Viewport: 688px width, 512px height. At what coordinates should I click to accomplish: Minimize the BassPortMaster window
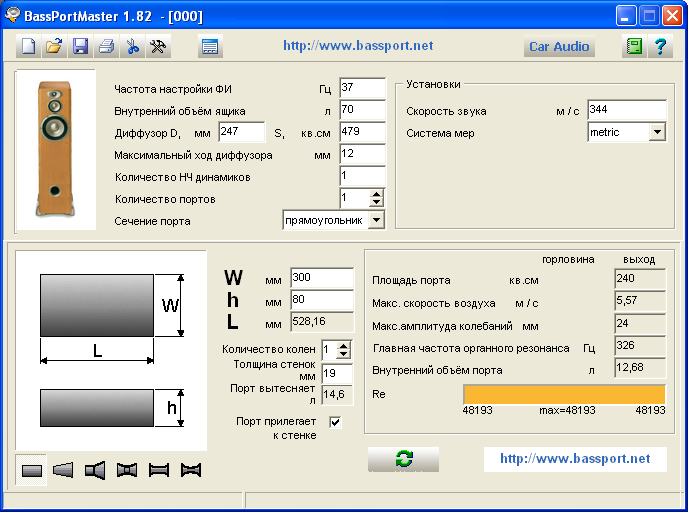click(x=626, y=16)
